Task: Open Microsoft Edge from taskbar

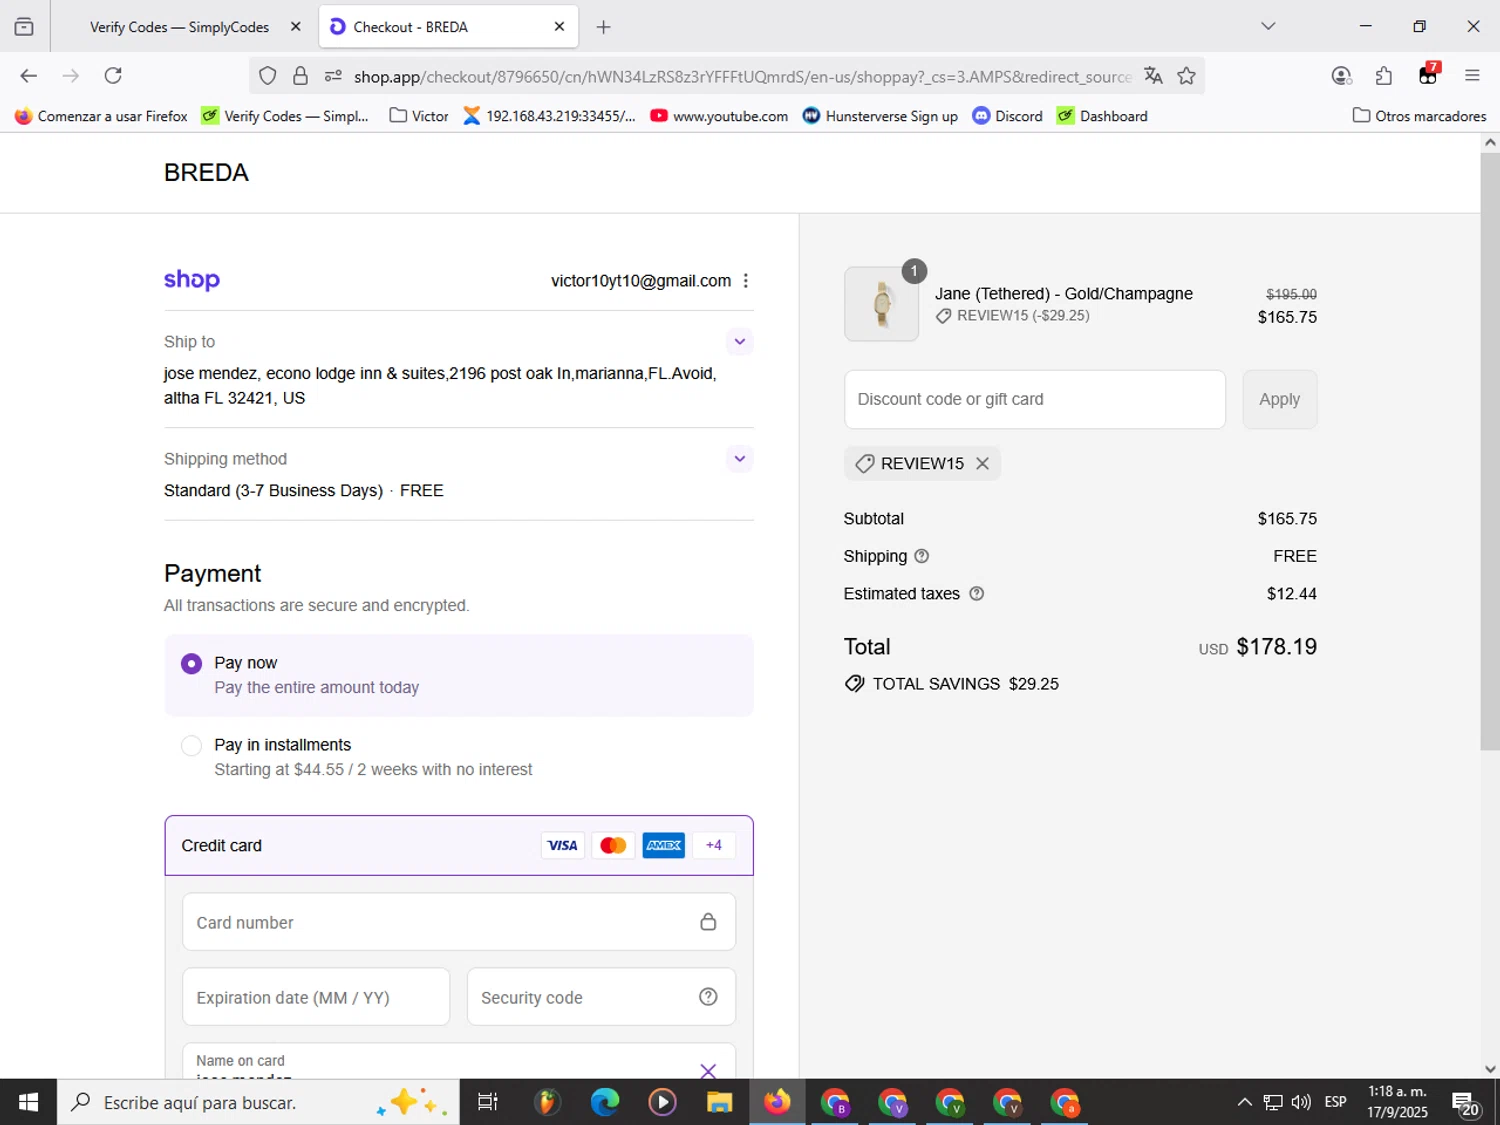Action: click(605, 1102)
